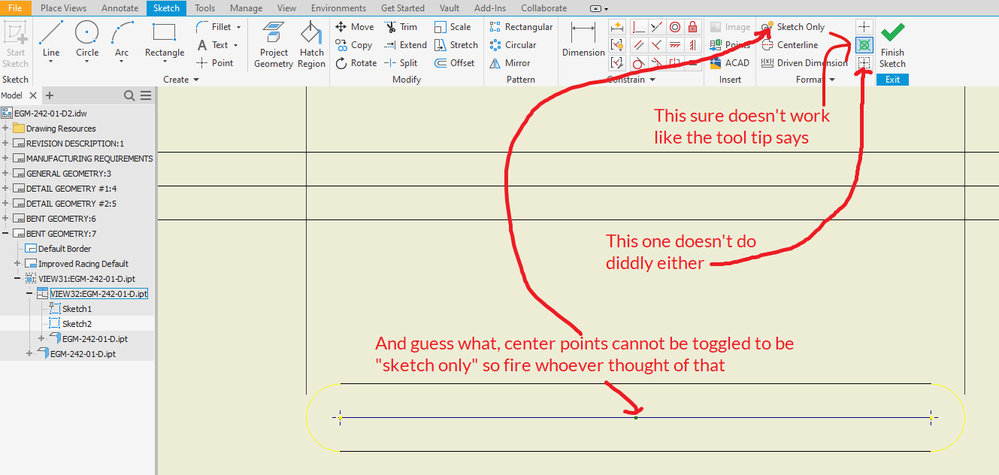
Task: Open the Fillet dropdown arrow
Action: pos(238,27)
